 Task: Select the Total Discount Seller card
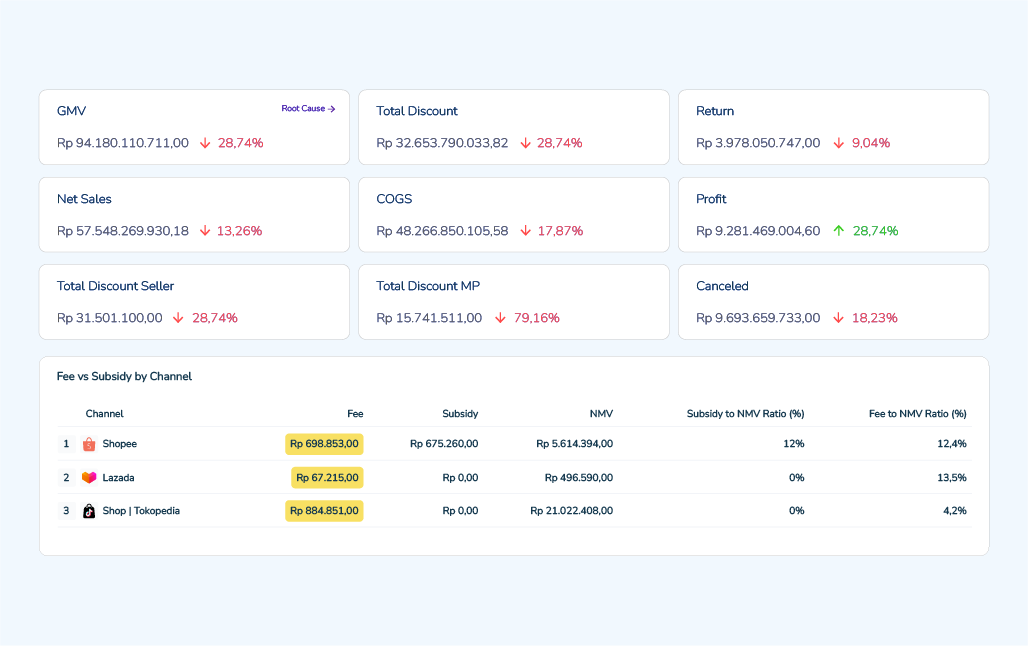[194, 302]
